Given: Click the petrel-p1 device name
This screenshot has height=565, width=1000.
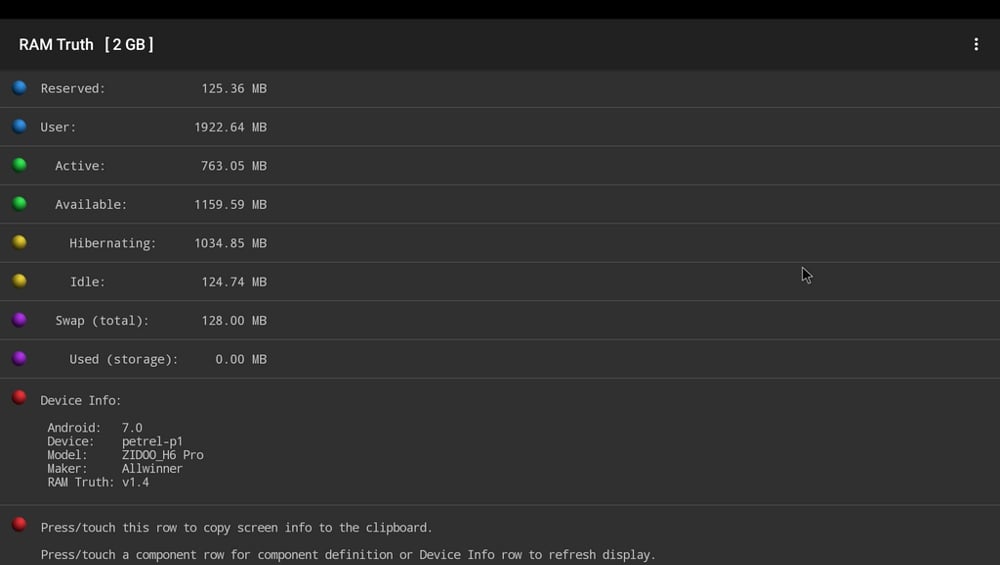Looking at the screenshot, I should coord(152,441).
